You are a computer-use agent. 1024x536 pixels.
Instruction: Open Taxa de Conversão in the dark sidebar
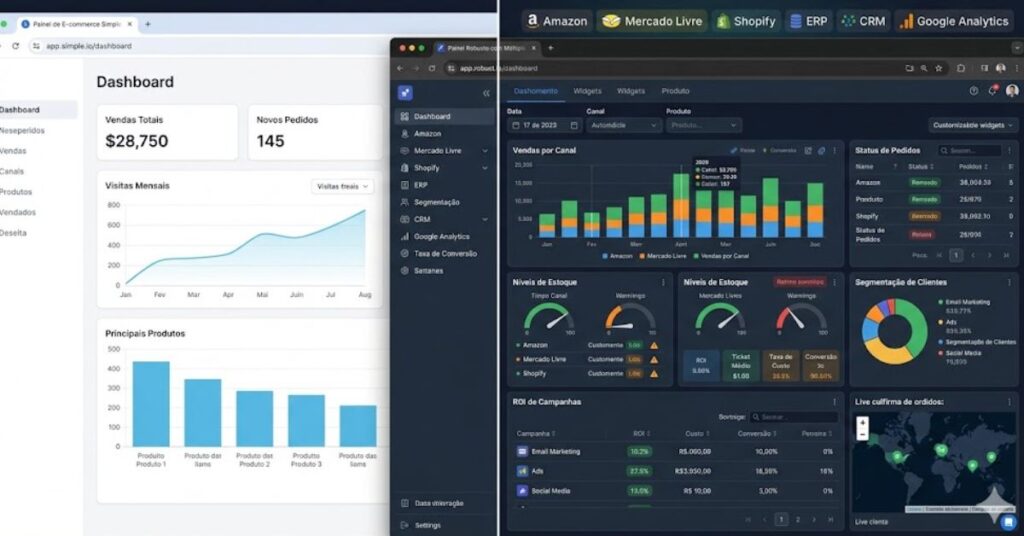(445, 253)
